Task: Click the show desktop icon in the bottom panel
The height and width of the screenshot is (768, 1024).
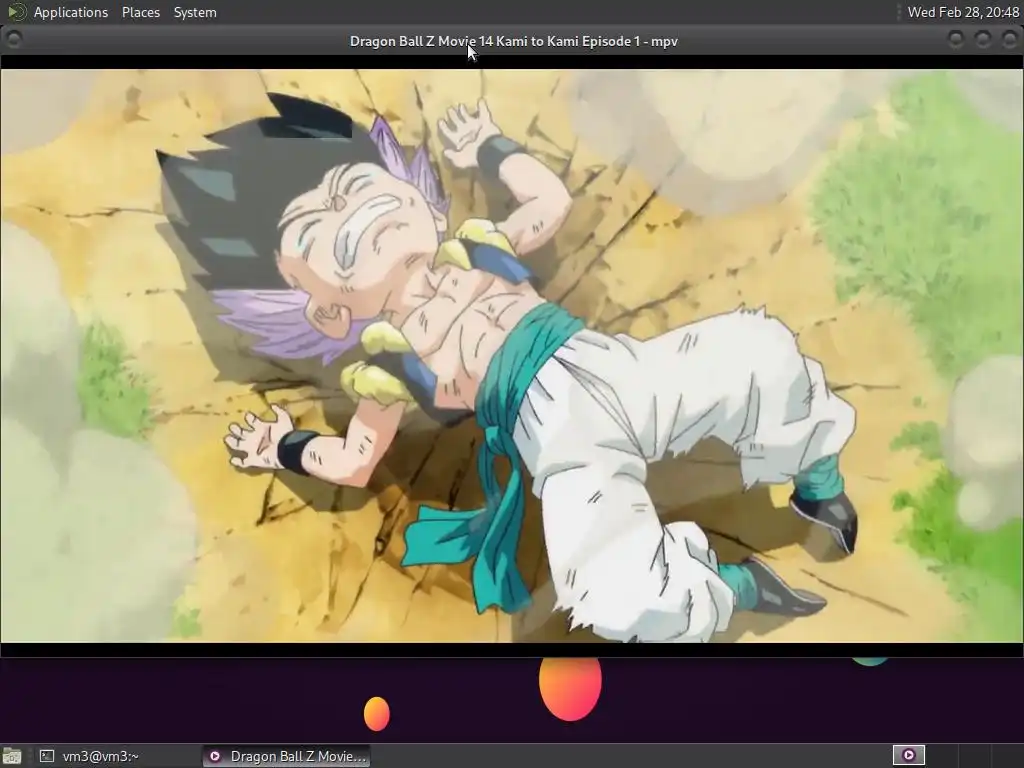Action: pyautogui.click(x=12, y=756)
